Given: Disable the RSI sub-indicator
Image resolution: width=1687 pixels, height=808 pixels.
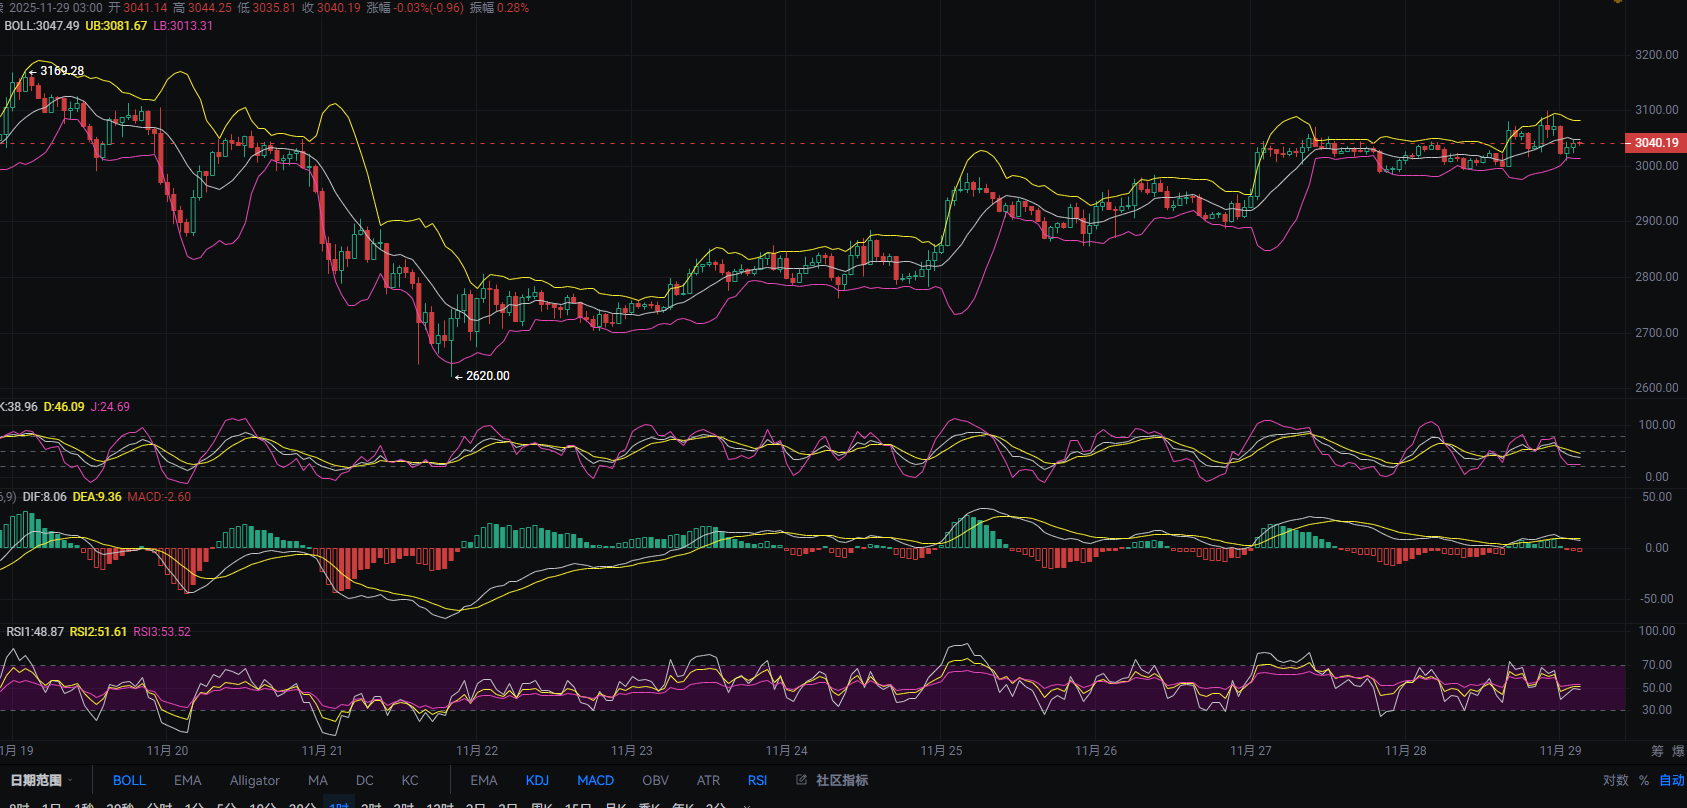Looking at the screenshot, I should (x=757, y=780).
